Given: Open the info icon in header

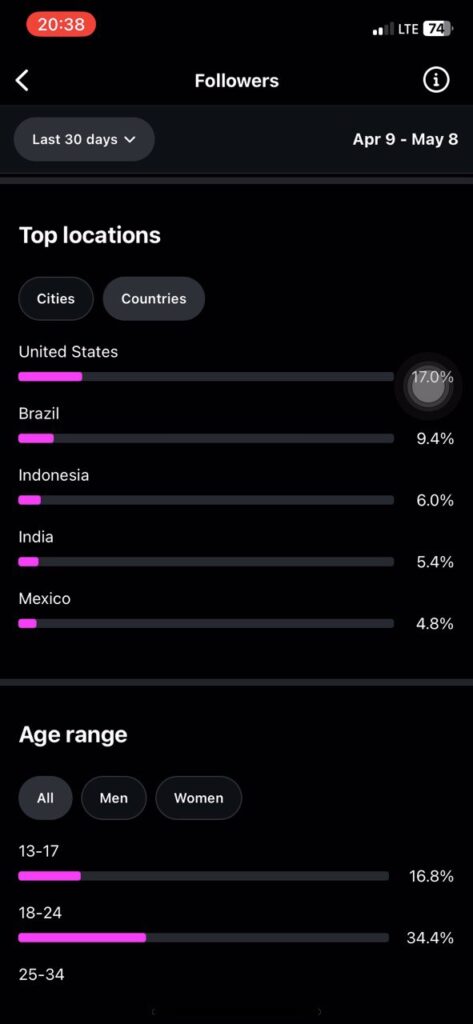Looking at the screenshot, I should click(436, 80).
